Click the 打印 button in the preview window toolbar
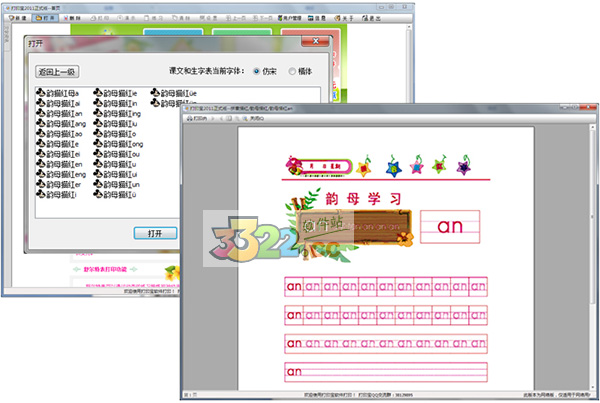The image size is (600, 403). [197, 119]
